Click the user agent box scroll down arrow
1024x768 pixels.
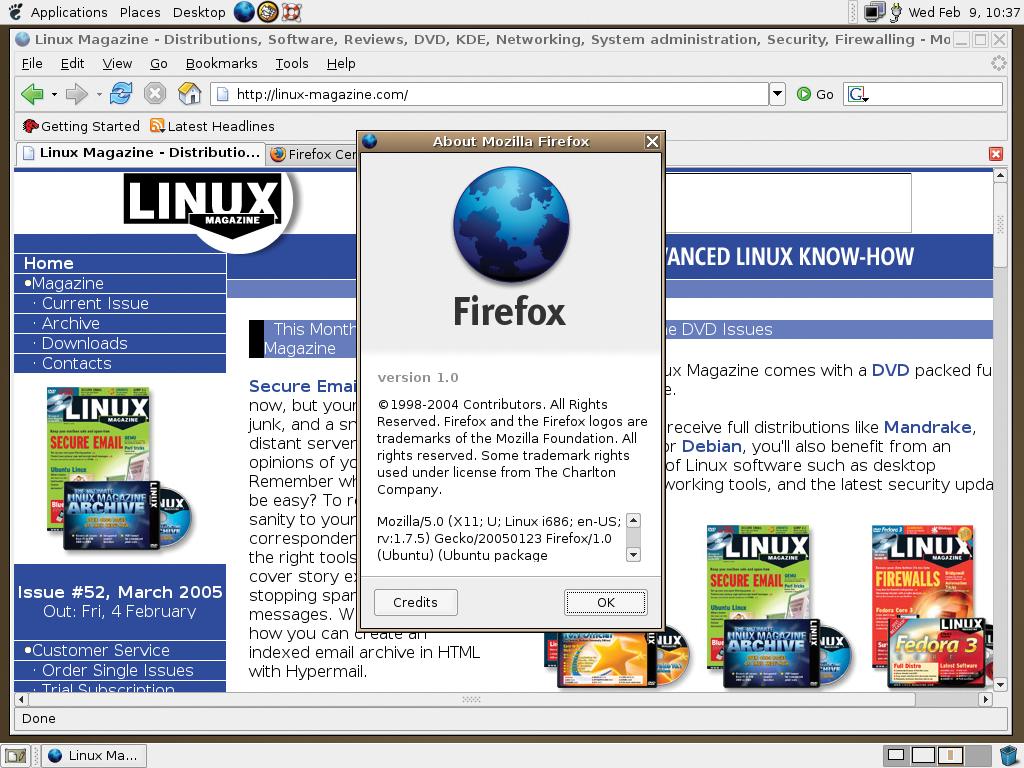click(x=633, y=554)
